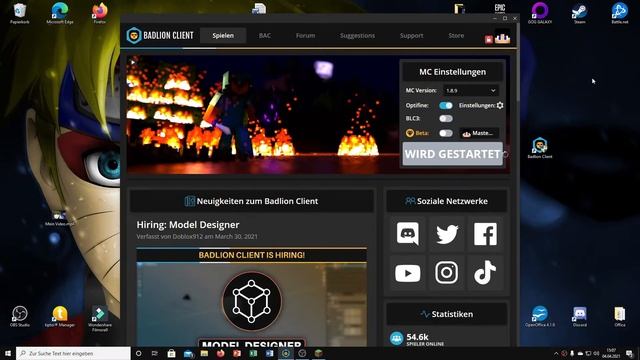Switch to the Spielen tab

tap(223, 36)
